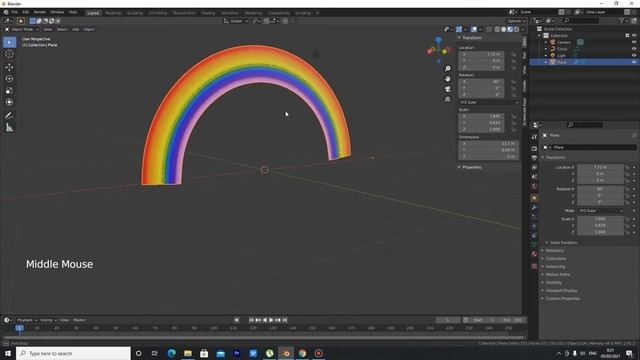
Task: Click the Location X field in sidebar
Action: tap(482, 54)
